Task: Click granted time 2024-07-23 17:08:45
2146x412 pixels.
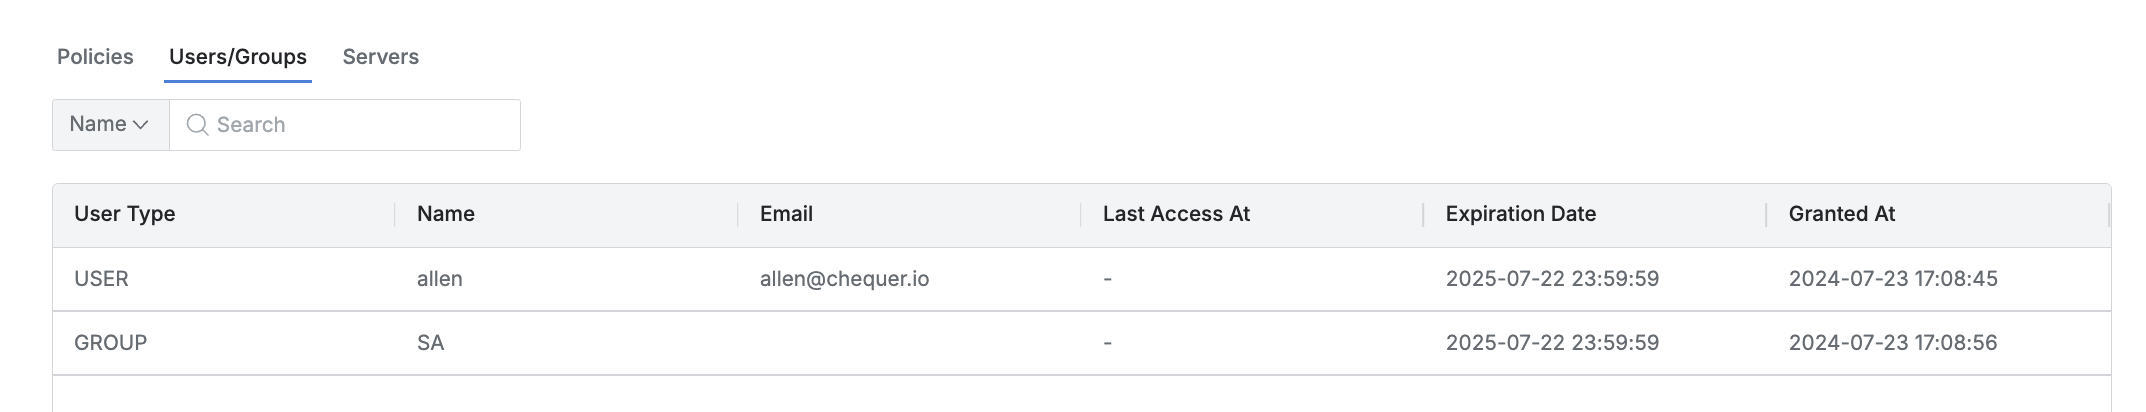Action: coord(1892,279)
